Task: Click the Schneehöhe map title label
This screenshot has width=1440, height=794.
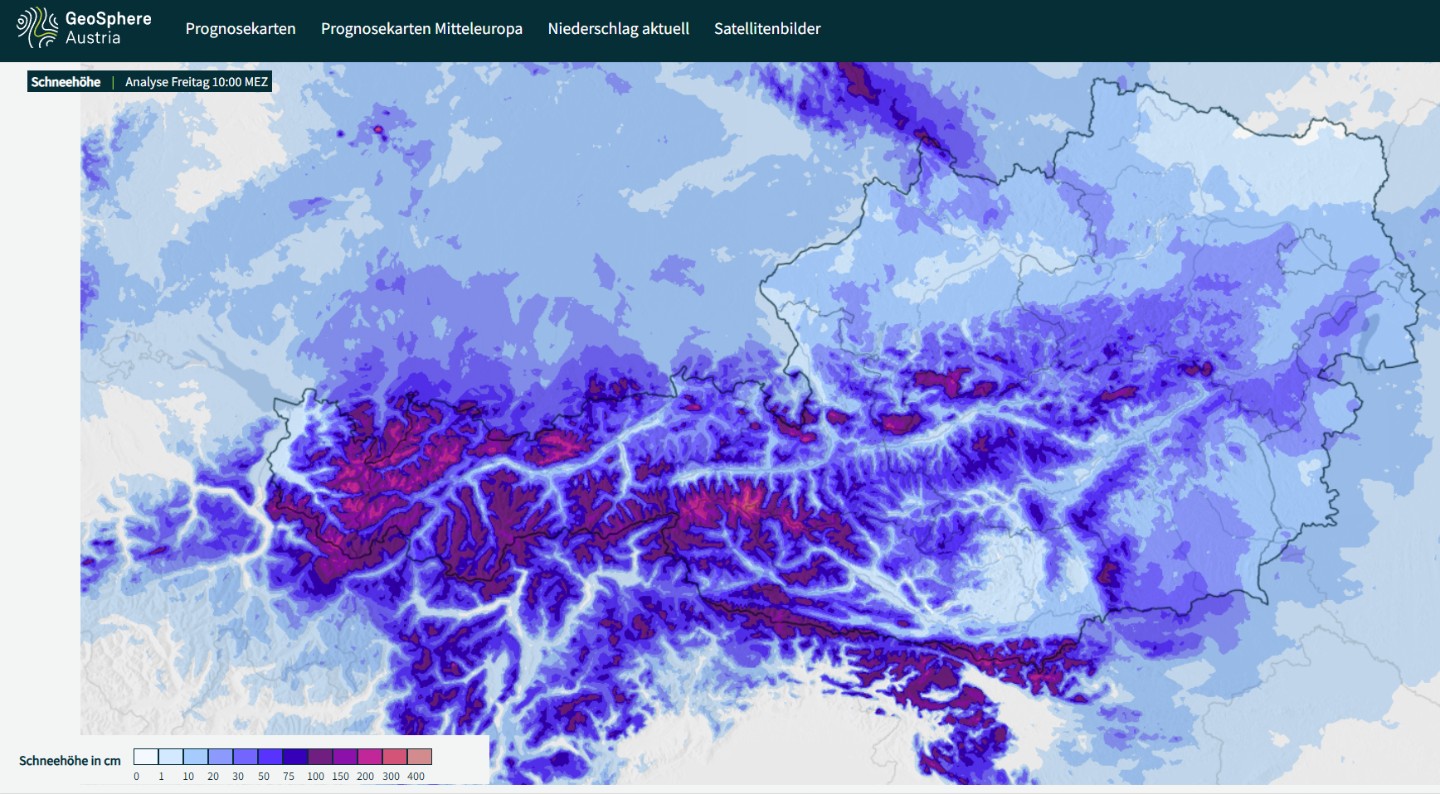Action: point(66,82)
